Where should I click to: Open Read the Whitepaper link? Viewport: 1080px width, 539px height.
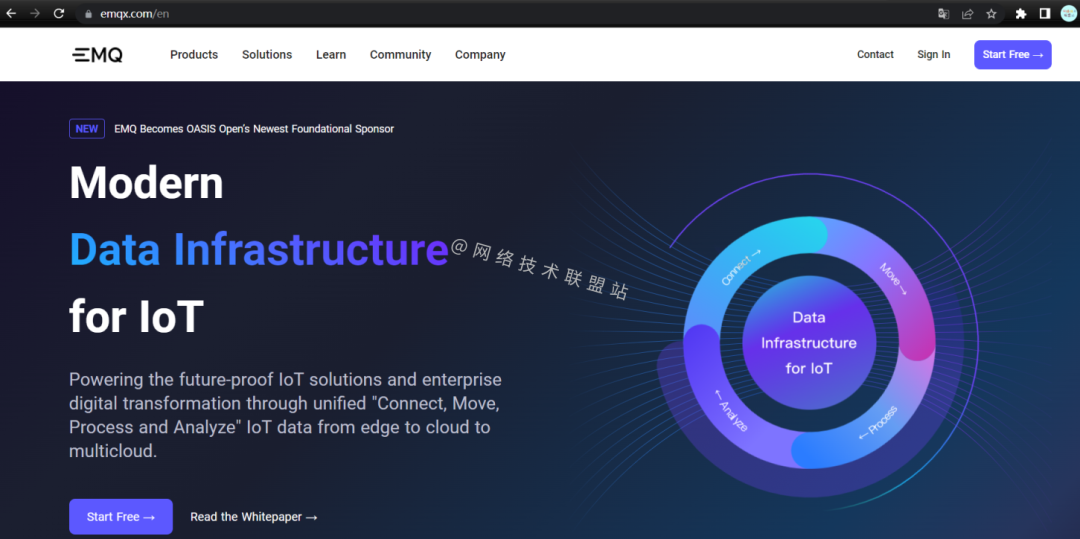(x=253, y=516)
